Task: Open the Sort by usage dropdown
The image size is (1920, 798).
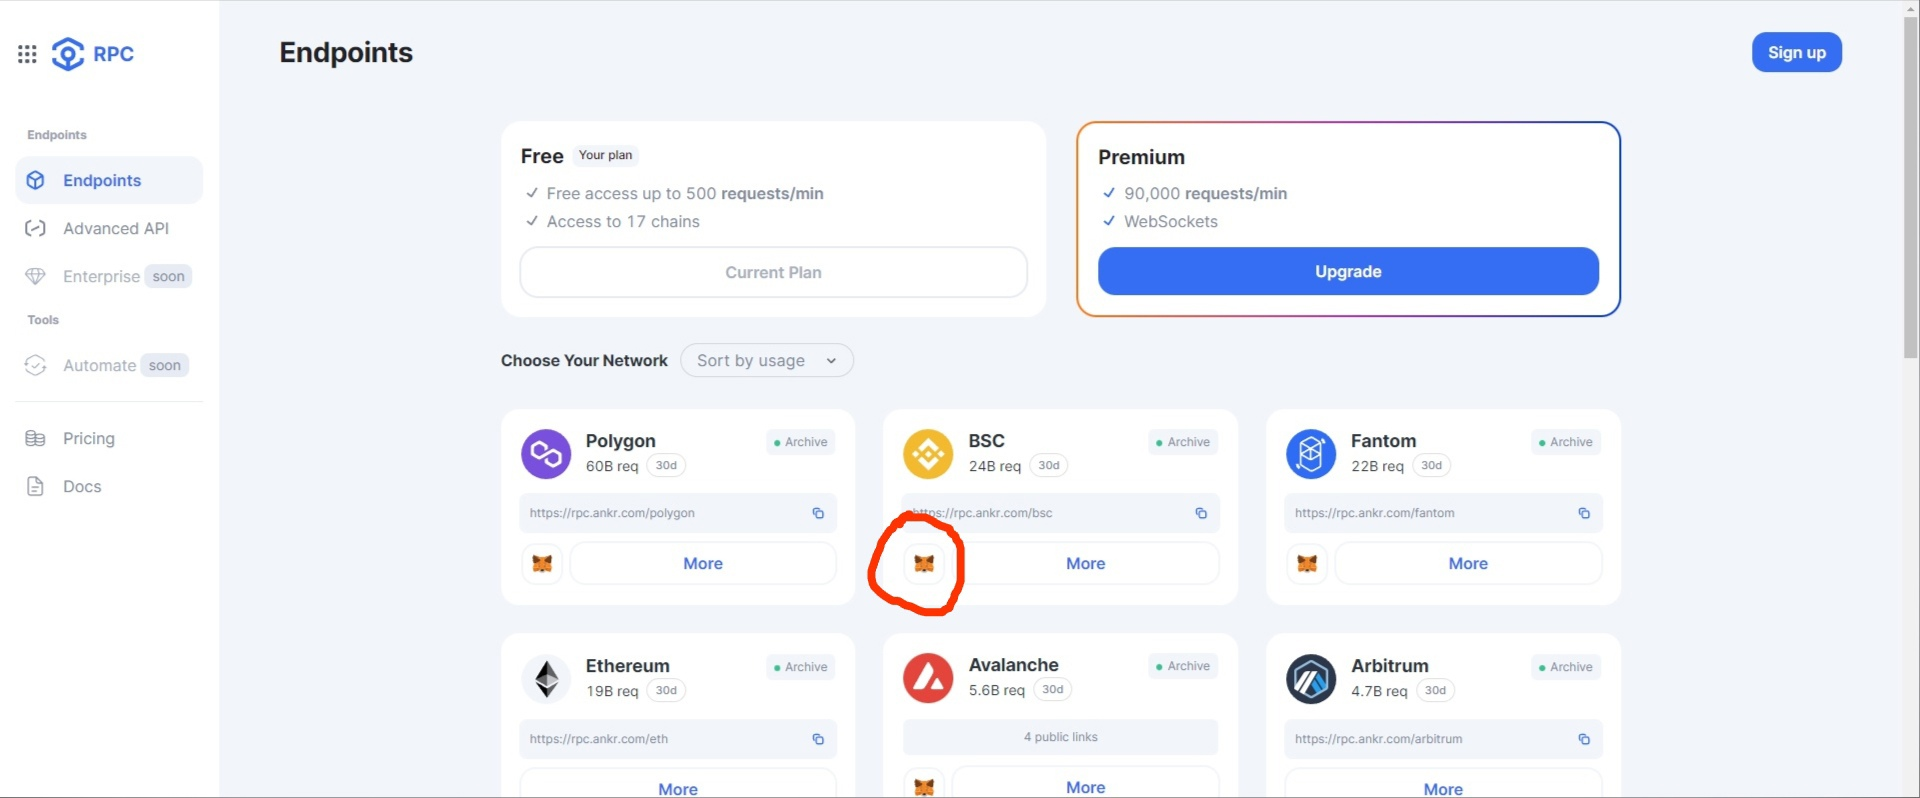Action: [767, 360]
